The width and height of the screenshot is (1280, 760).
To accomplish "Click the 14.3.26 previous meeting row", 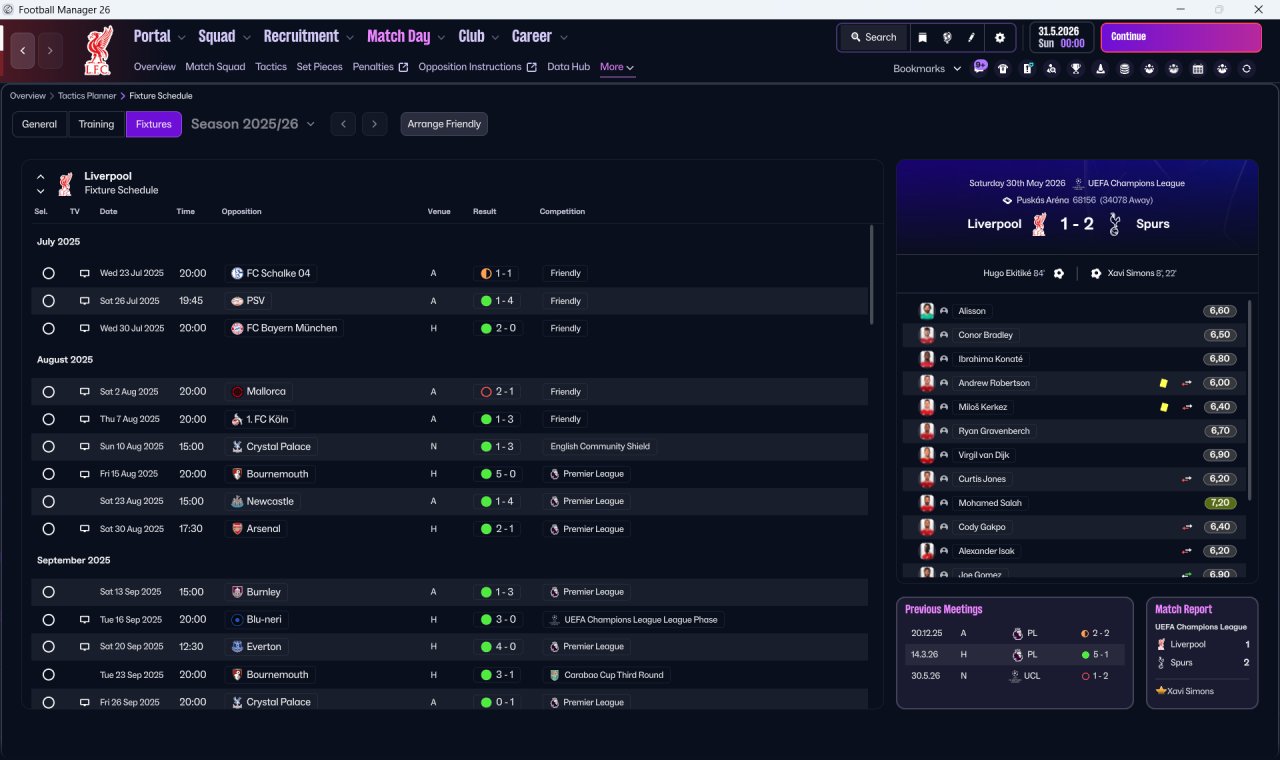I will click(1015, 655).
